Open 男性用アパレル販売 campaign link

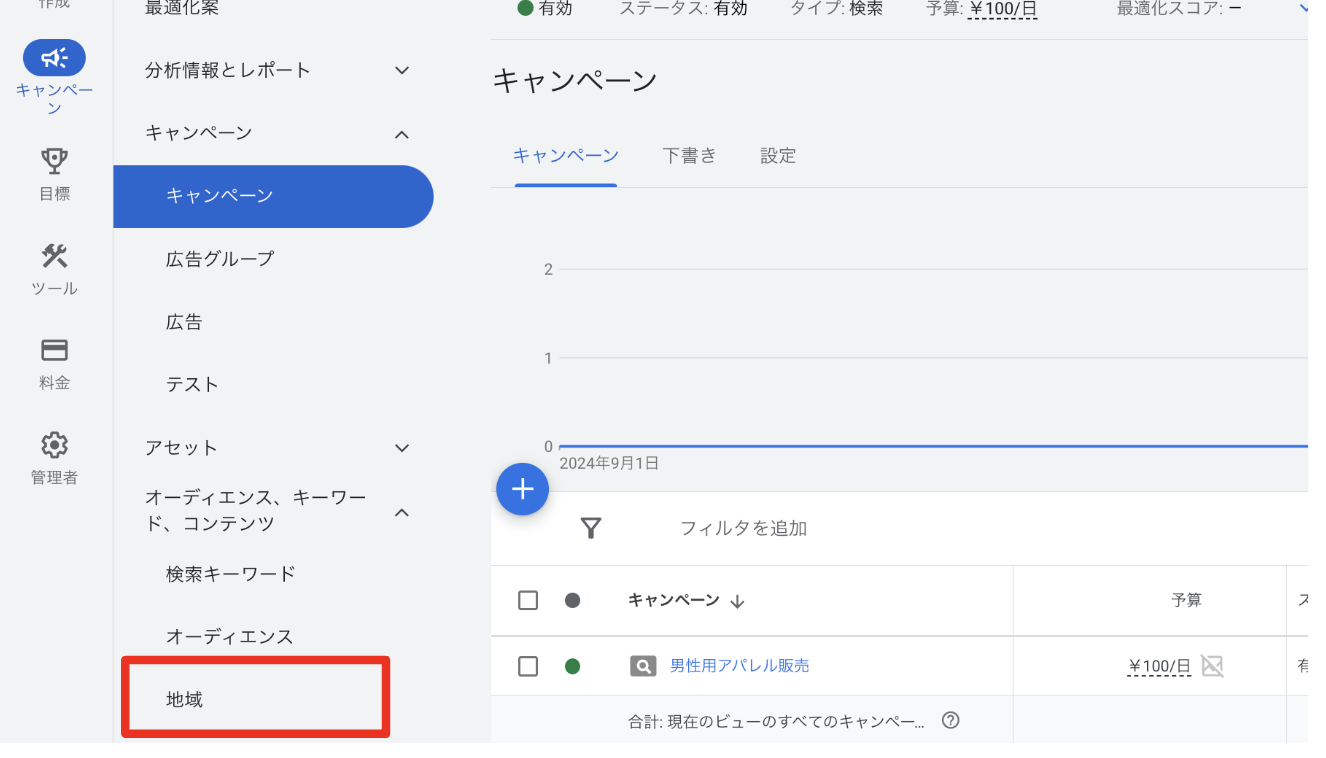click(739, 666)
